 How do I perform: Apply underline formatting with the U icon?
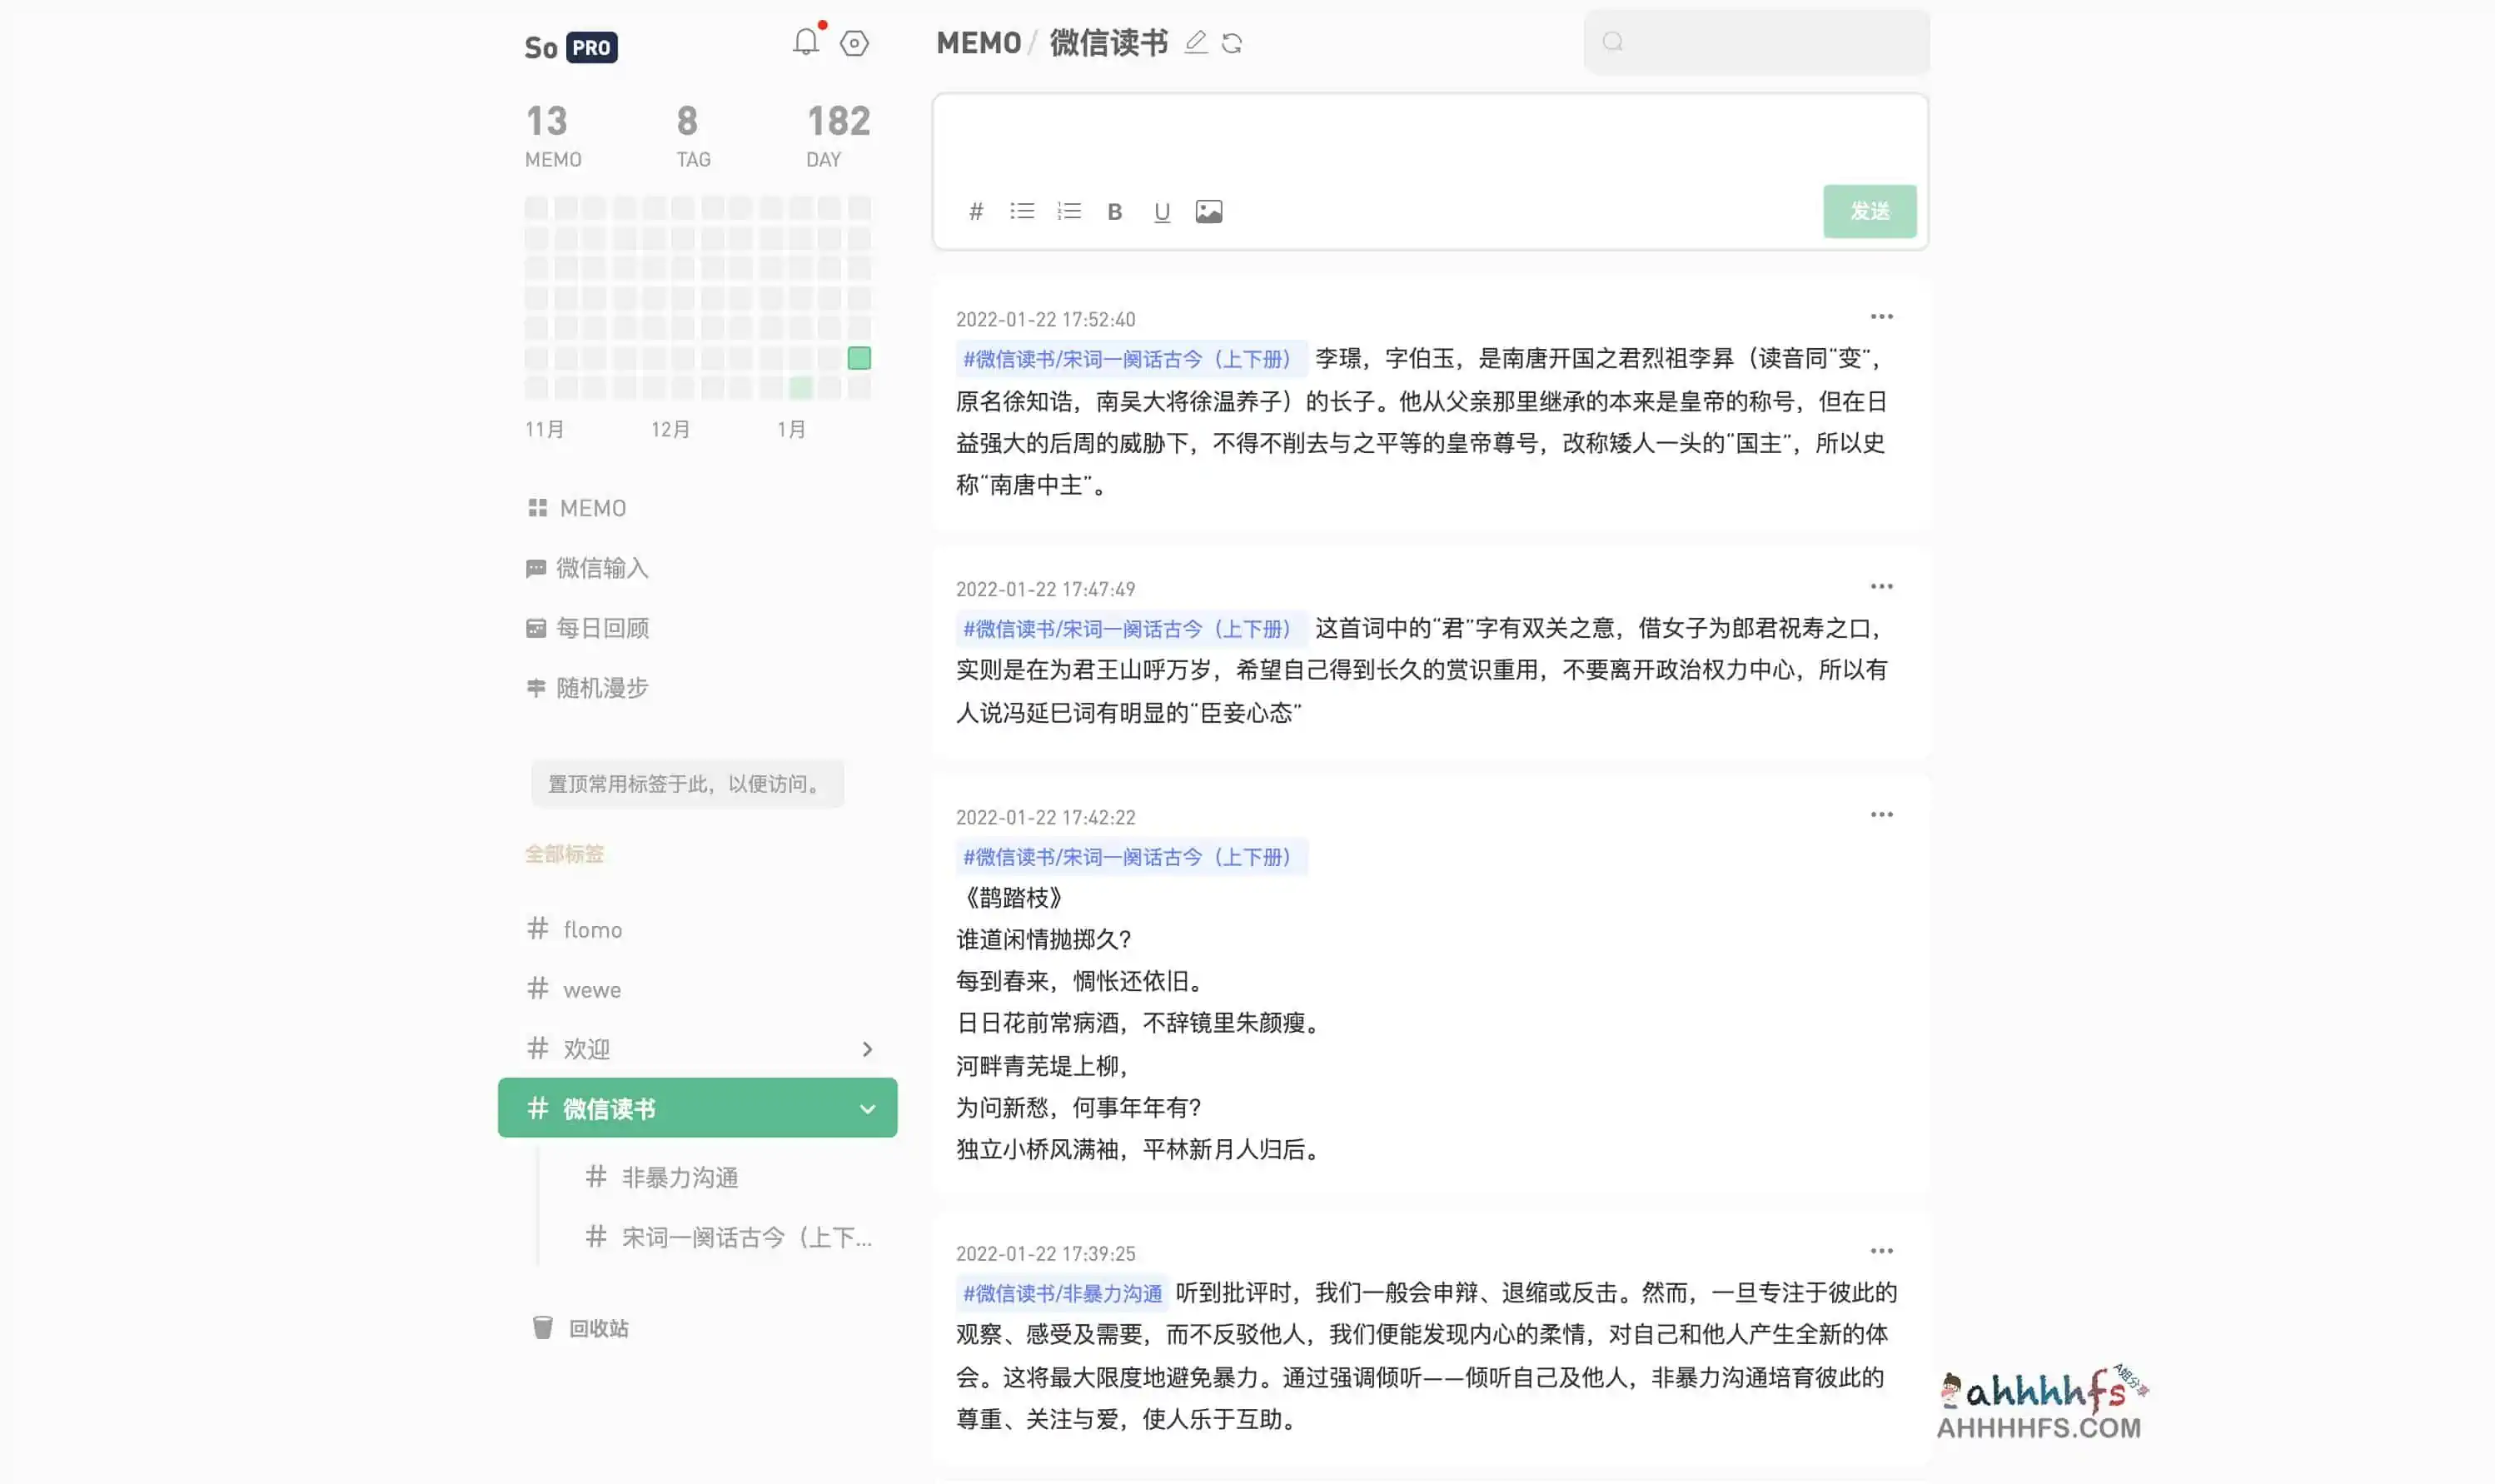point(1160,211)
